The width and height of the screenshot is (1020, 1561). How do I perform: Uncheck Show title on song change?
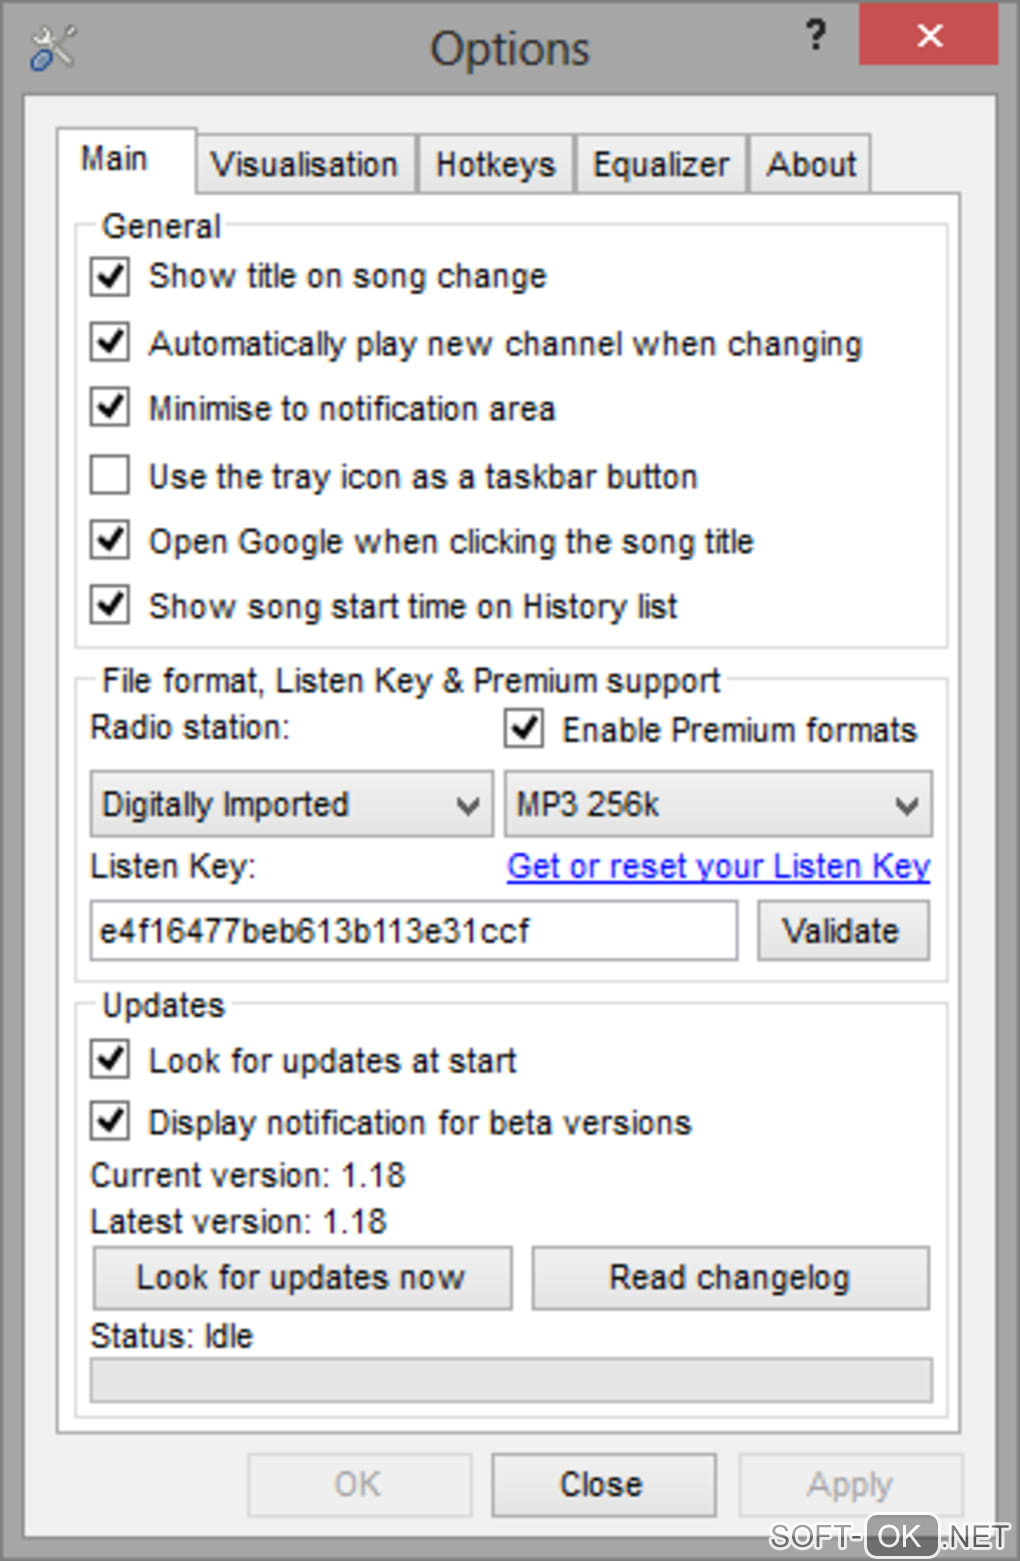(x=110, y=276)
